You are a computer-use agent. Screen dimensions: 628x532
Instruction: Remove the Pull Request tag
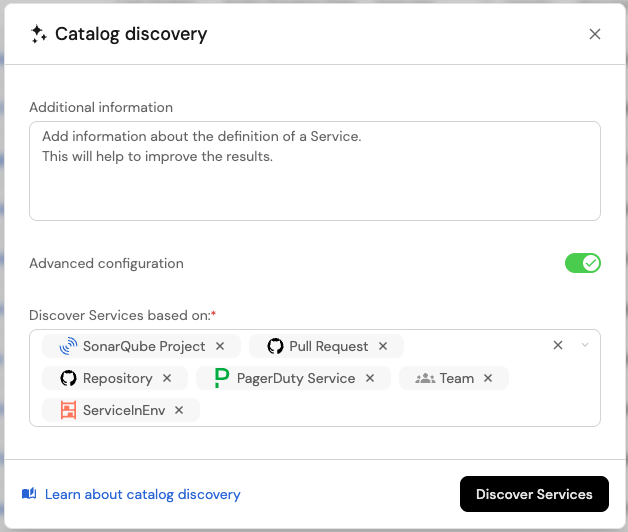[383, 346]
